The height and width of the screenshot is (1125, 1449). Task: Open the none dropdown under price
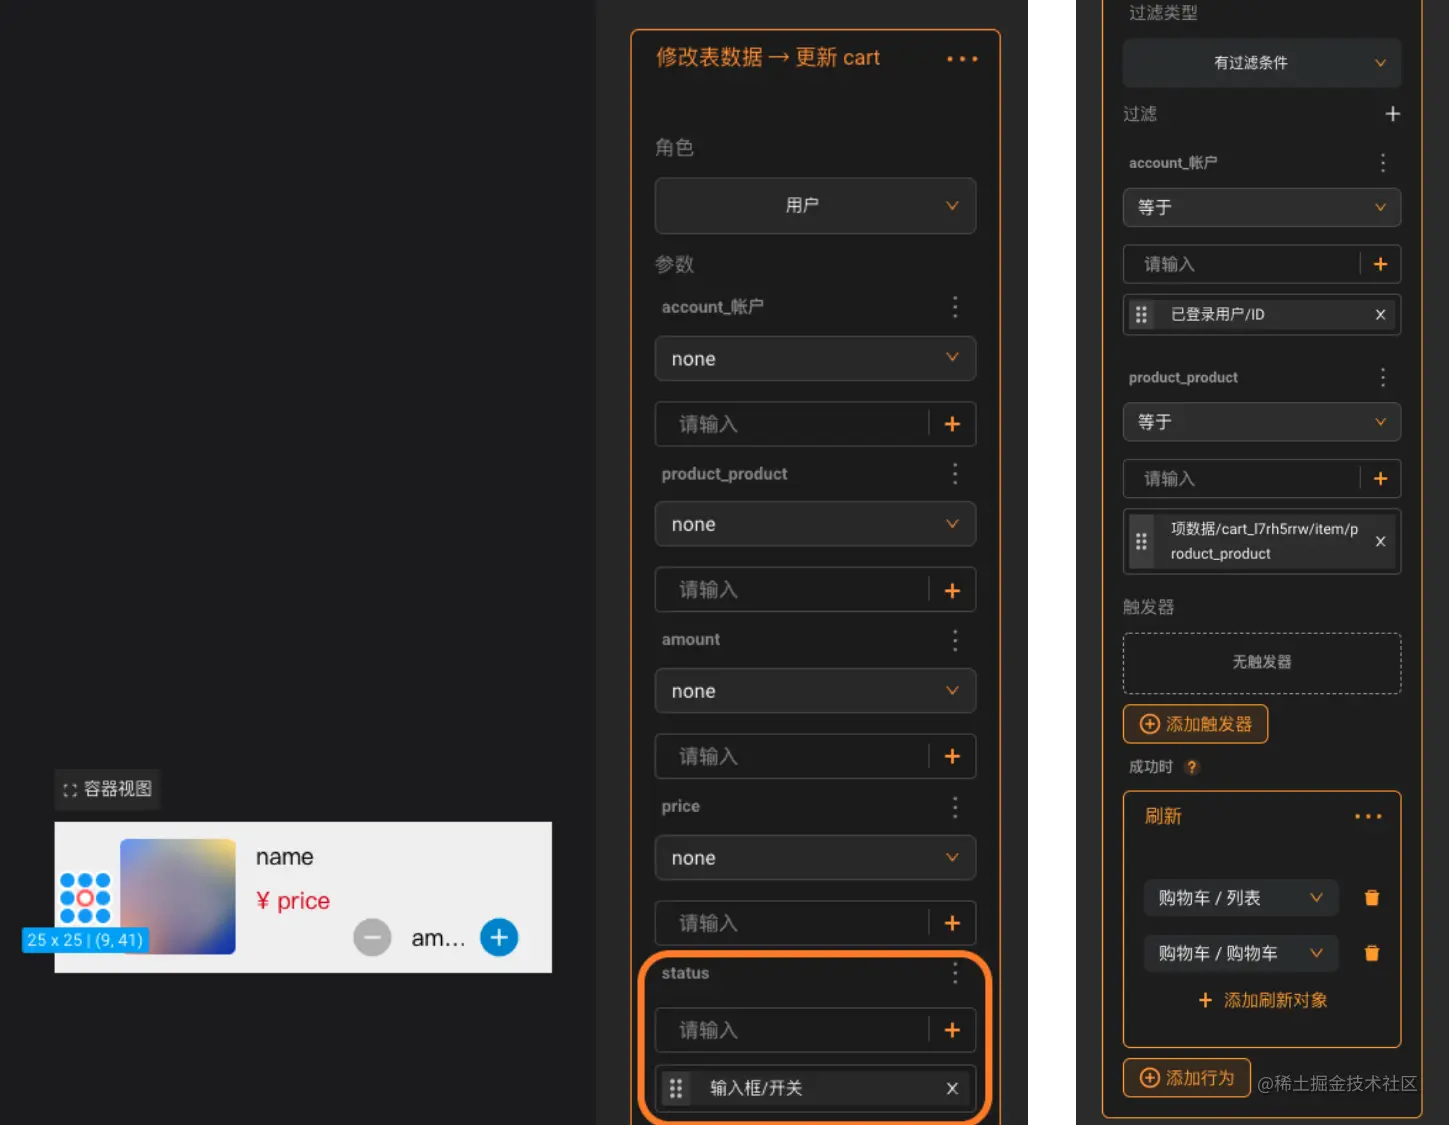coord(815,858)
